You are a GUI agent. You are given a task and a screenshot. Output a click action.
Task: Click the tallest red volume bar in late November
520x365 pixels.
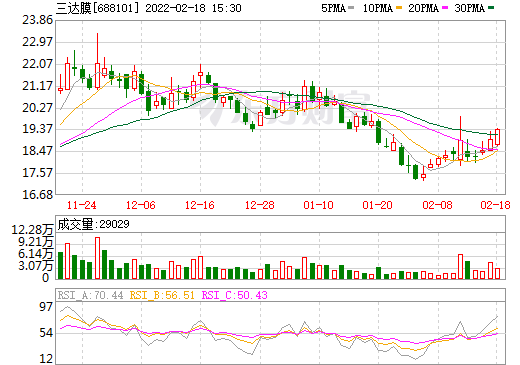pyautogui.click(x=97, y=258)
